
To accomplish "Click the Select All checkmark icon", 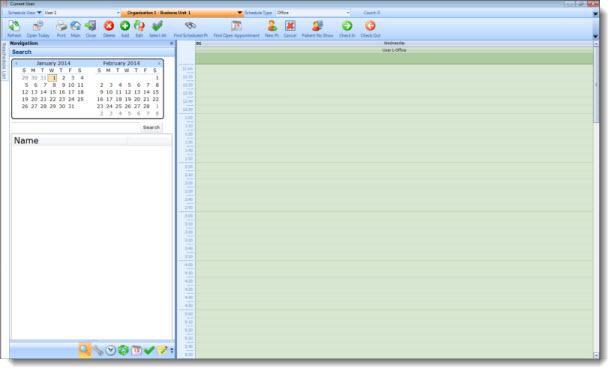I will coord(157,26).
